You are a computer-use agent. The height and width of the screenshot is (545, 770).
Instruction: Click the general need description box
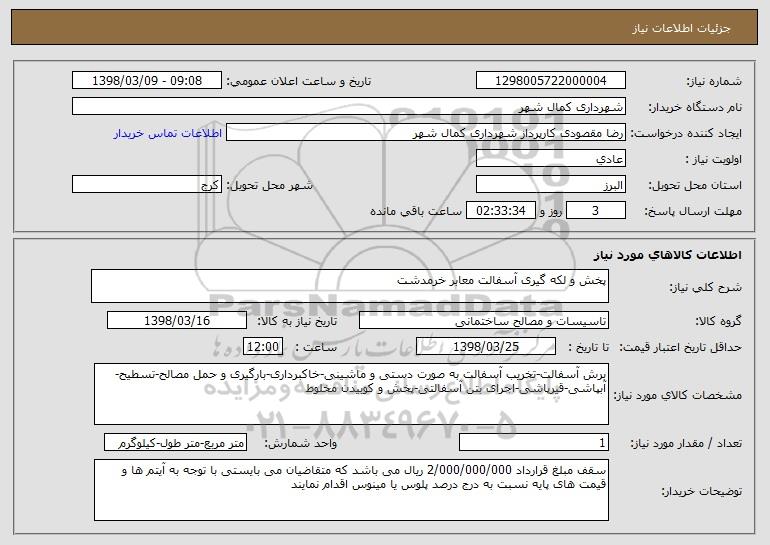click(350, 286)
